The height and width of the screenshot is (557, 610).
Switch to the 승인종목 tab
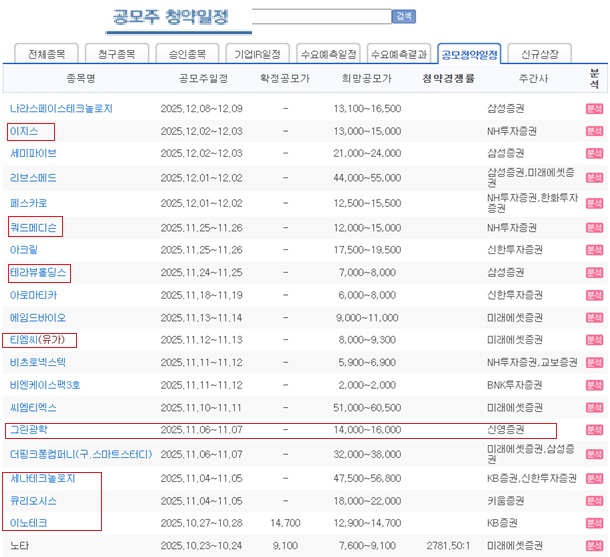pyautogui.click(x=187, y=54)
